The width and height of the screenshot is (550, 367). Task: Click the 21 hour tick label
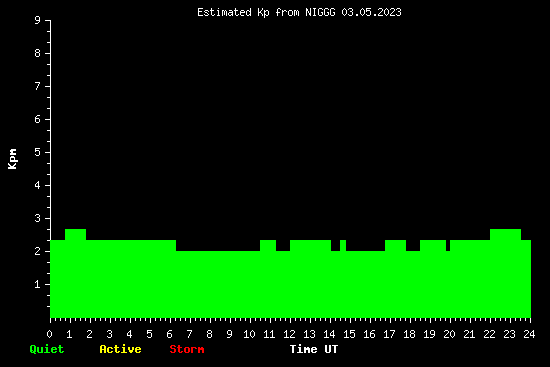coord(469,334)
